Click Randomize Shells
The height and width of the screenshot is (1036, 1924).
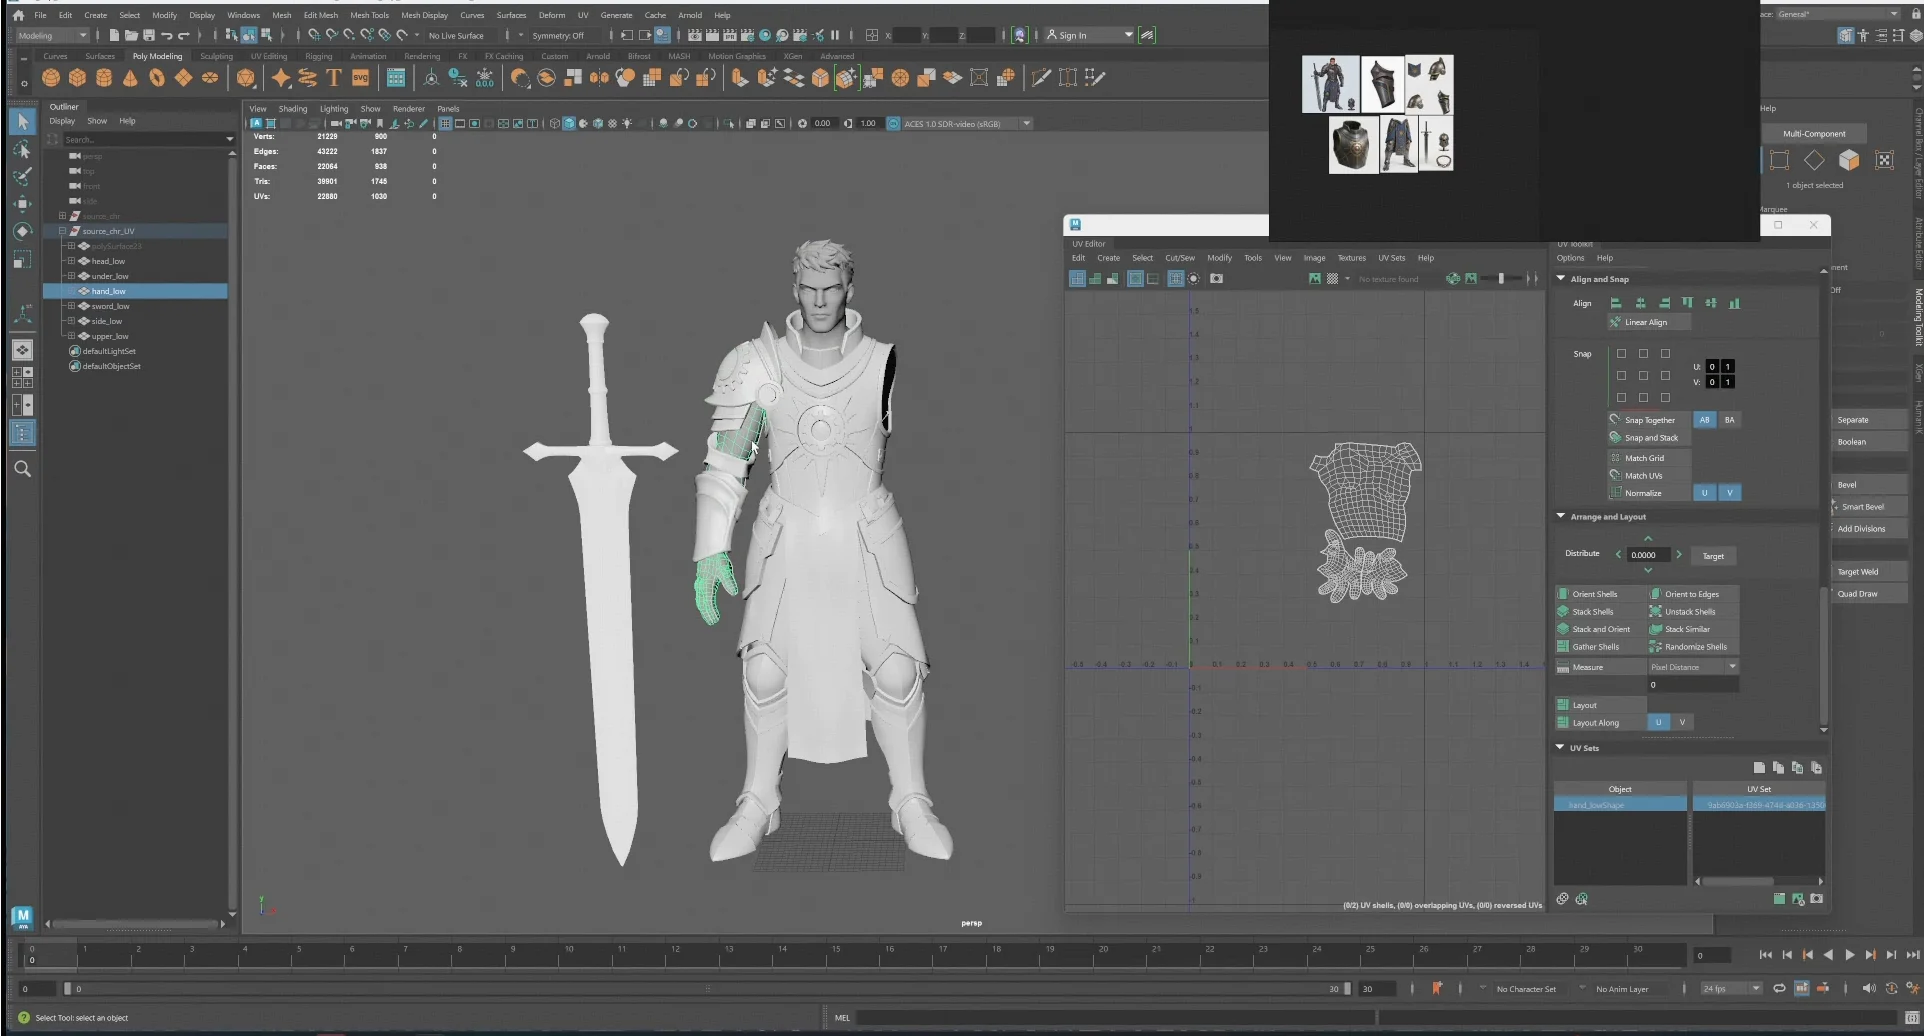click(x=1695, y=647)
